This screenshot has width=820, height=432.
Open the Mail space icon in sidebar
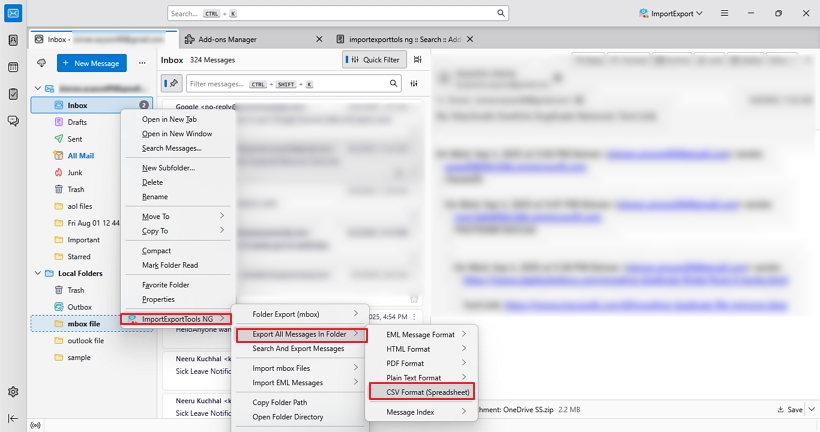pos(13,13)
